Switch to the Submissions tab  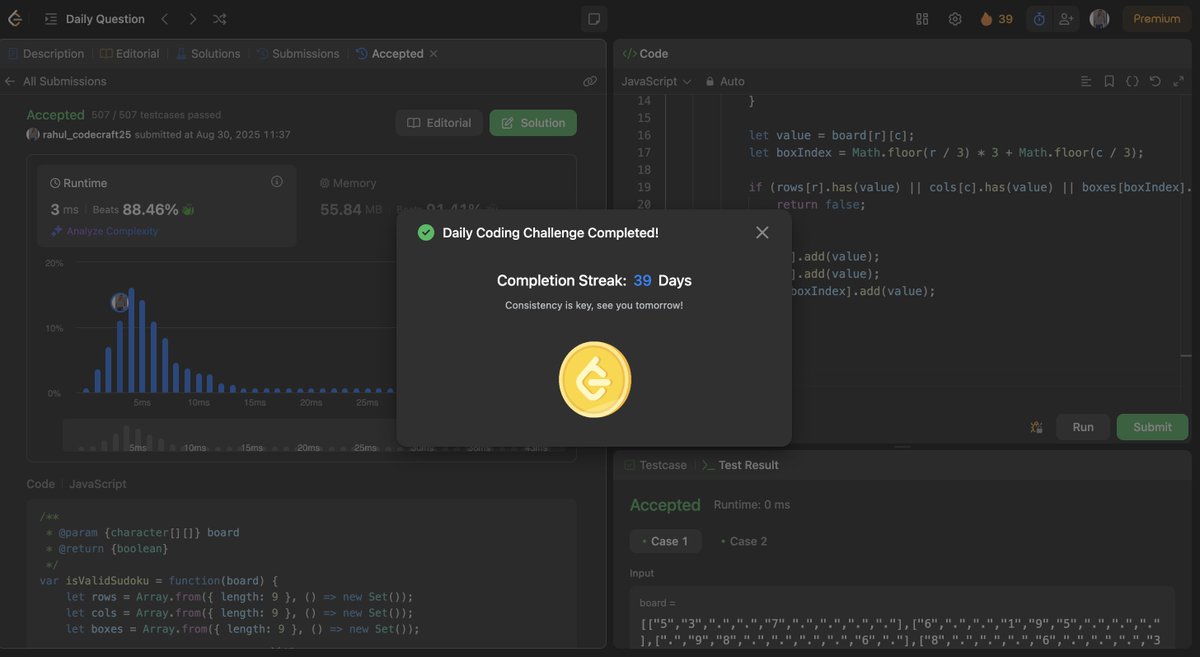coord(297,54)
